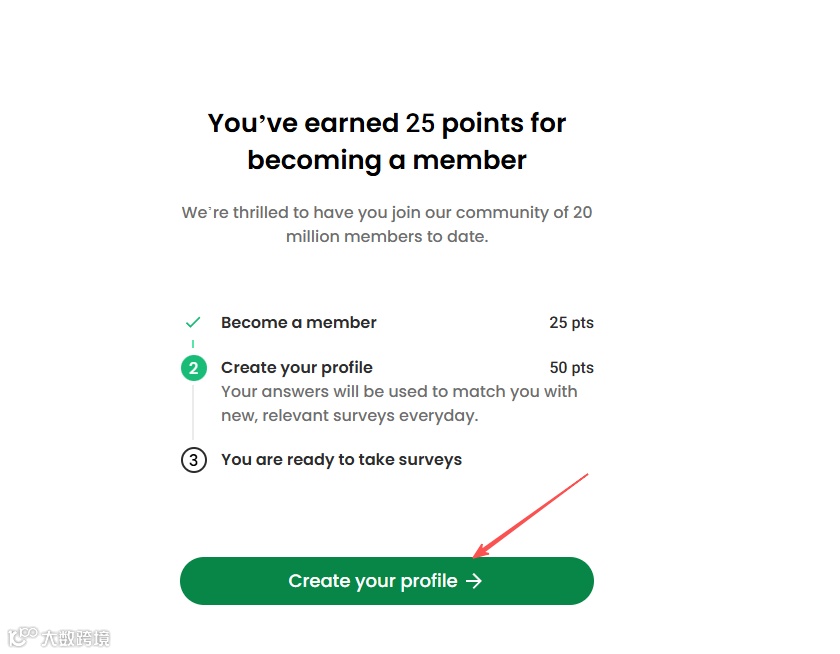Click the red annotation arrow pointing at the button
The width and height of the screenshot is (840, 654).
click(x=531, y=514)
